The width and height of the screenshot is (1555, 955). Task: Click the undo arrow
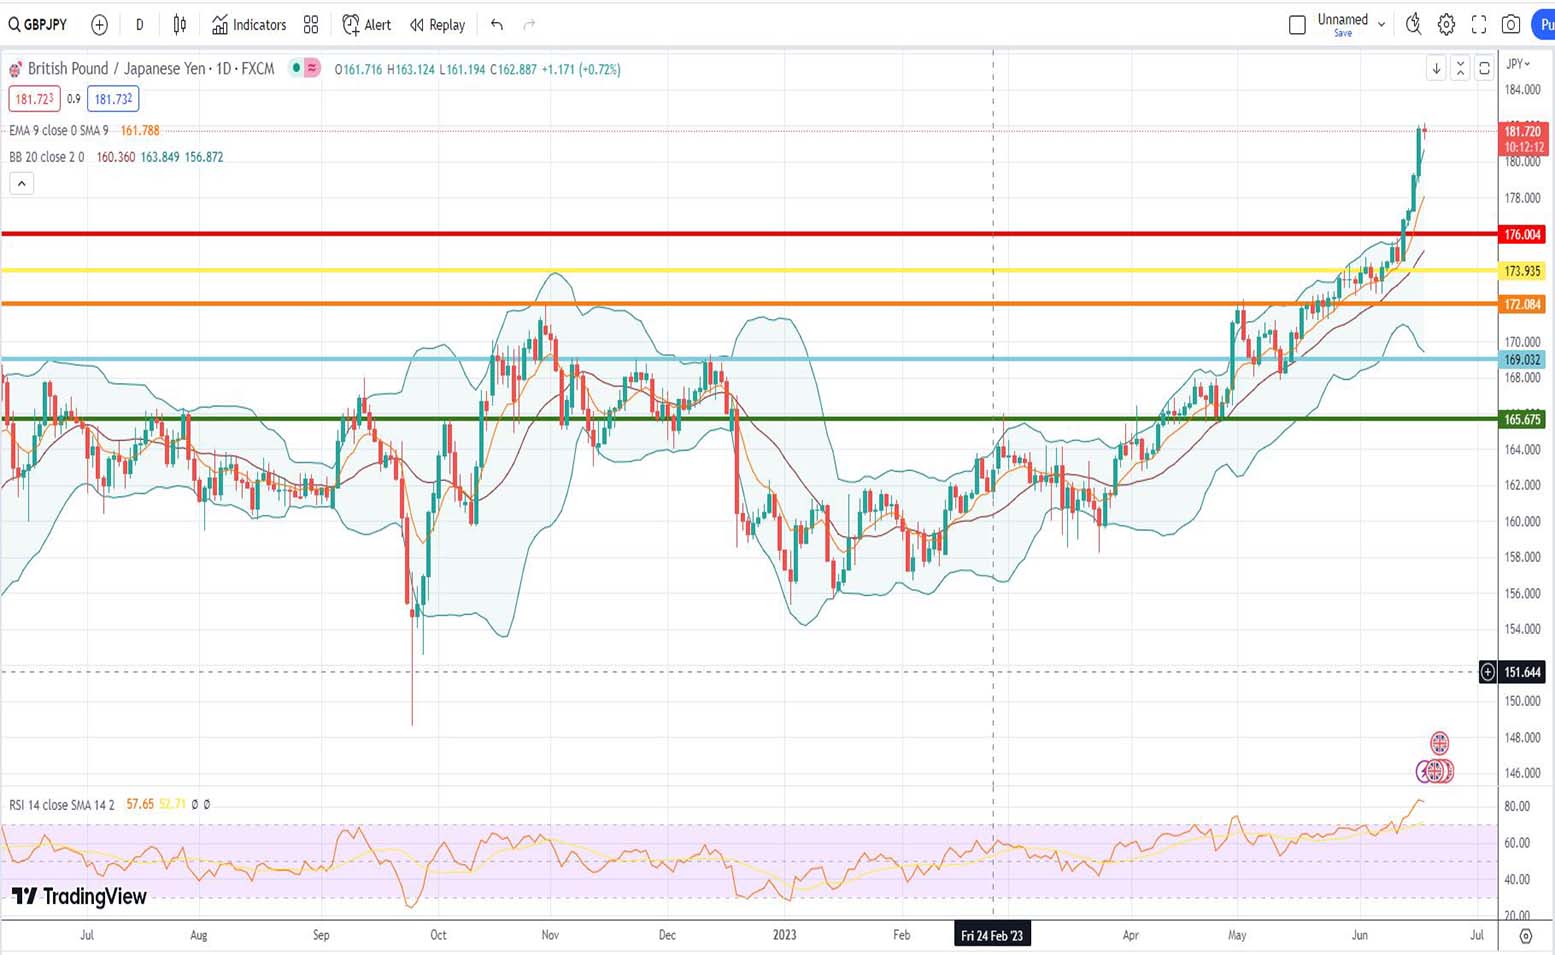497,25
